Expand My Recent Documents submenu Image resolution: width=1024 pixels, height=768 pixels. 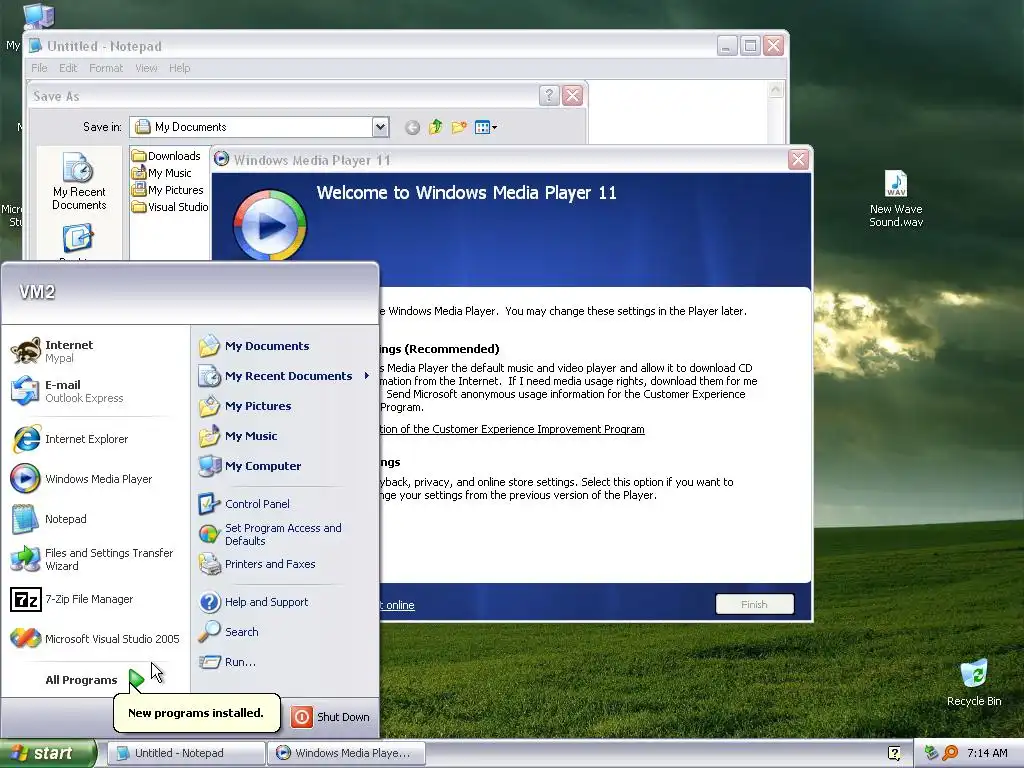pos(285,376)
